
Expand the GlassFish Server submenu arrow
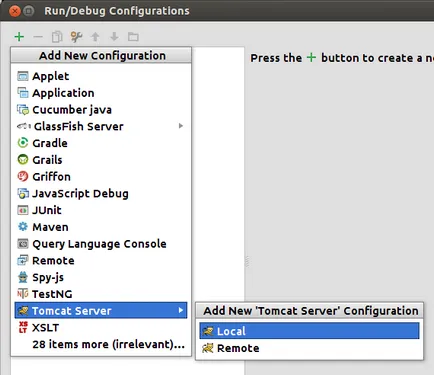point(181,126)
